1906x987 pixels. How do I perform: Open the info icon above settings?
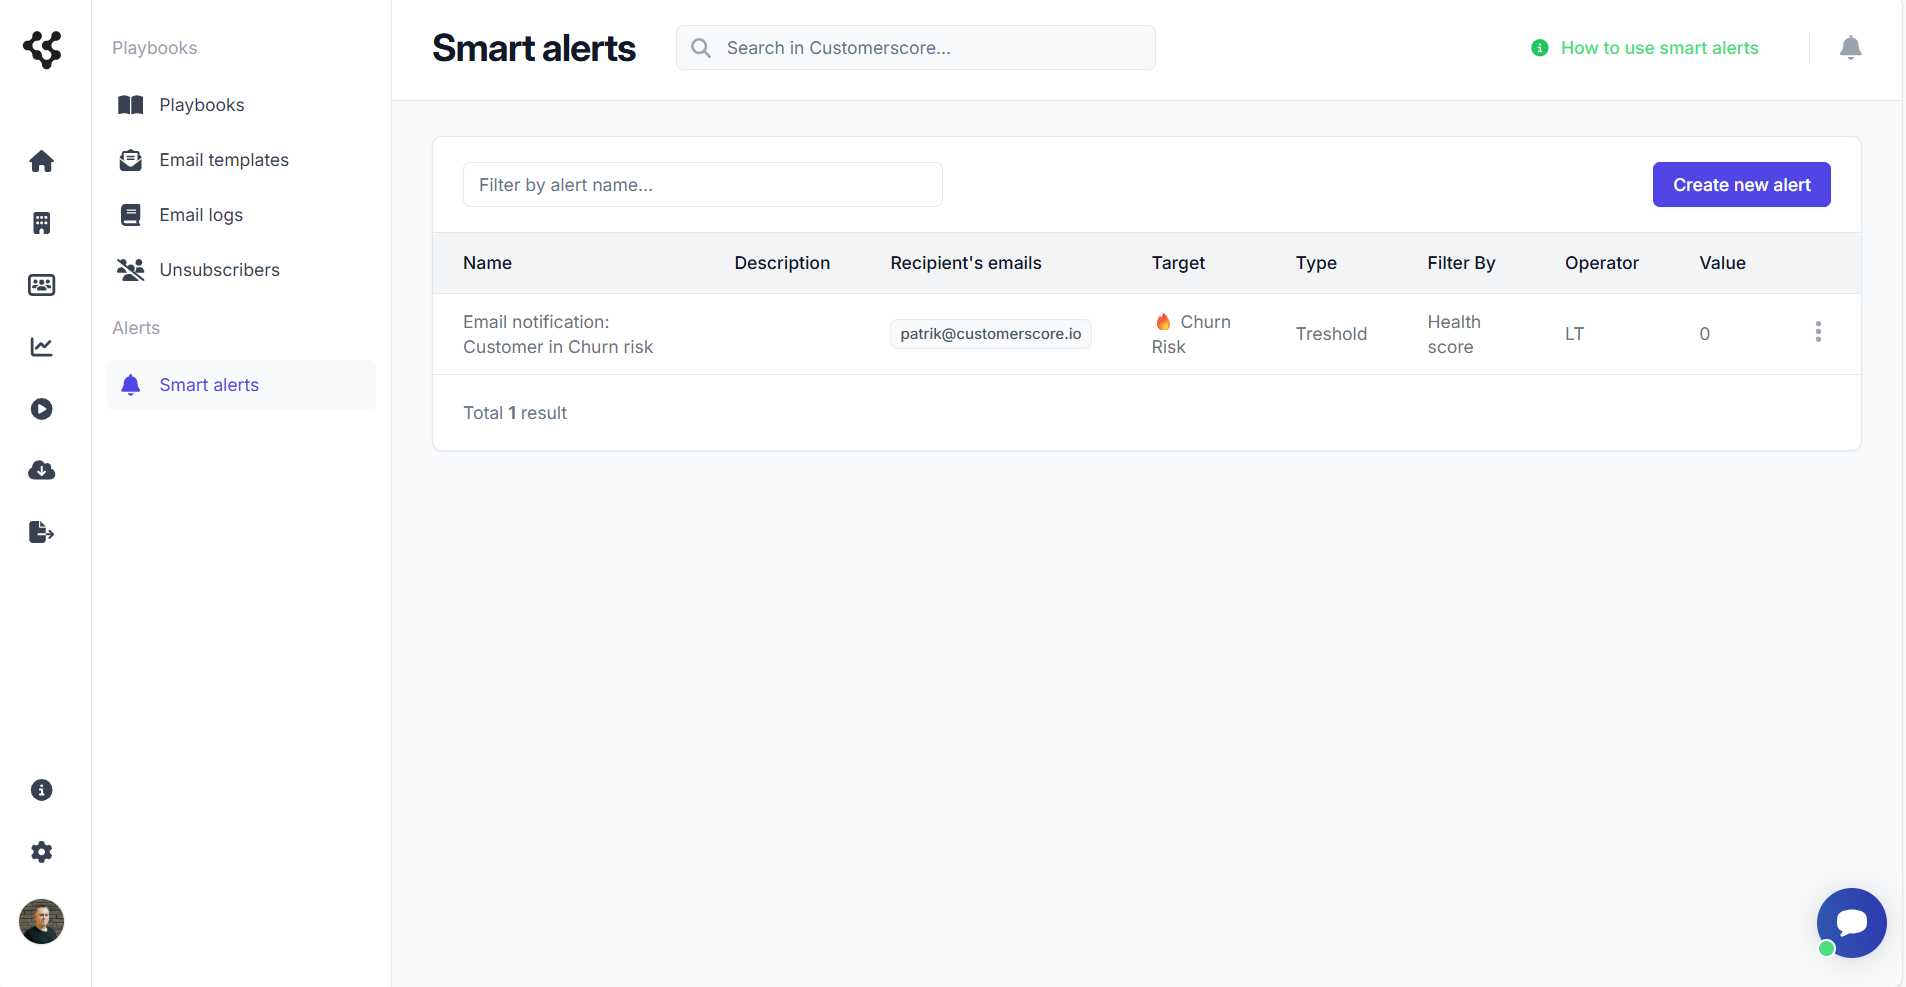(41, 790)
